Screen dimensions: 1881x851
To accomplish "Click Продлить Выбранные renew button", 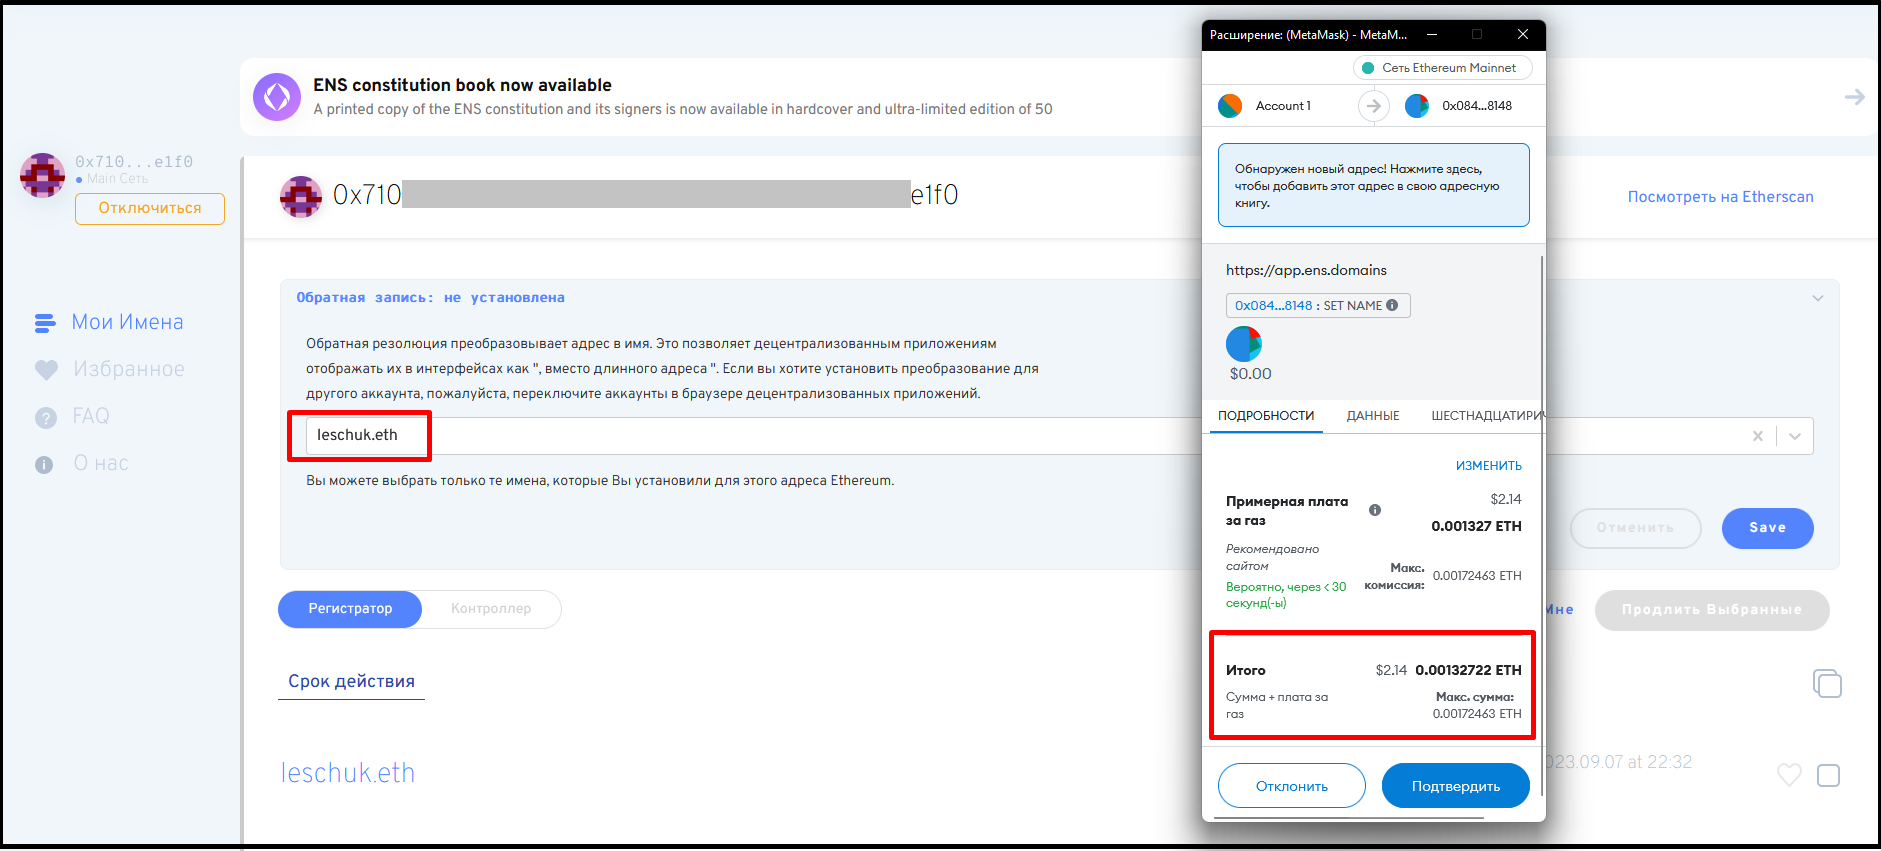I will 1712,610.
